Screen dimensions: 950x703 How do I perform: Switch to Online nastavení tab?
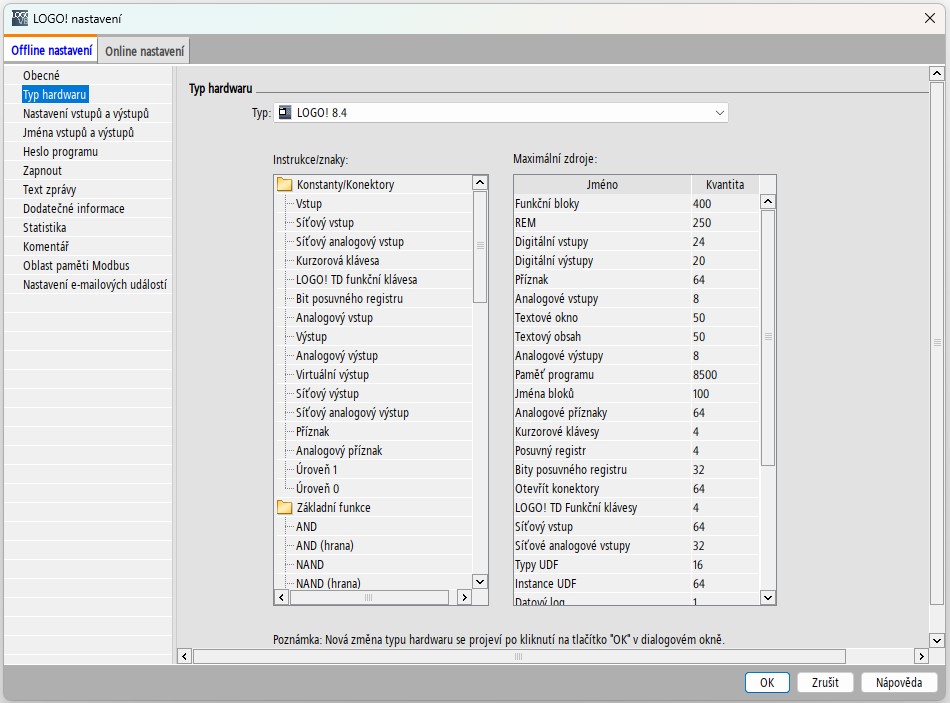(144, 51)
